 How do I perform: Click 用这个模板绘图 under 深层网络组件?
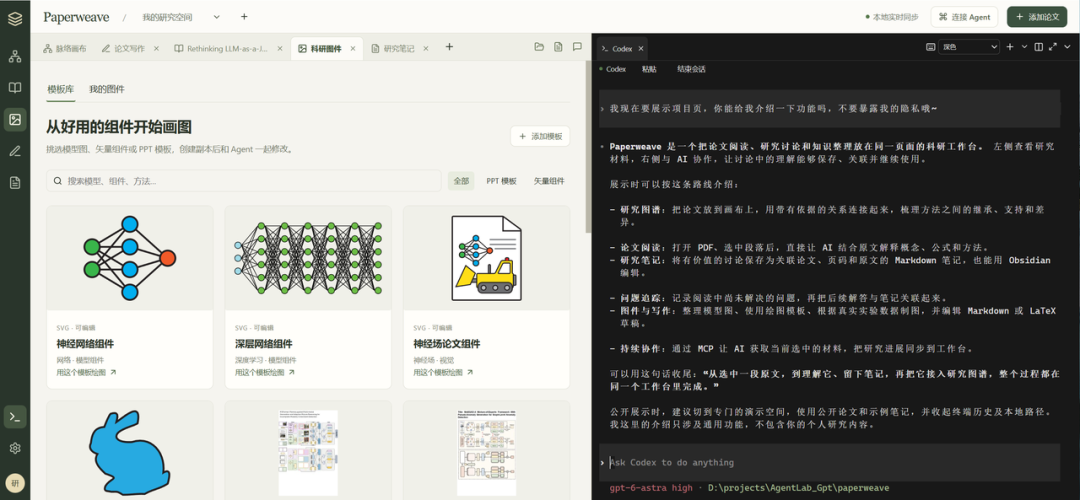[264, 372]
